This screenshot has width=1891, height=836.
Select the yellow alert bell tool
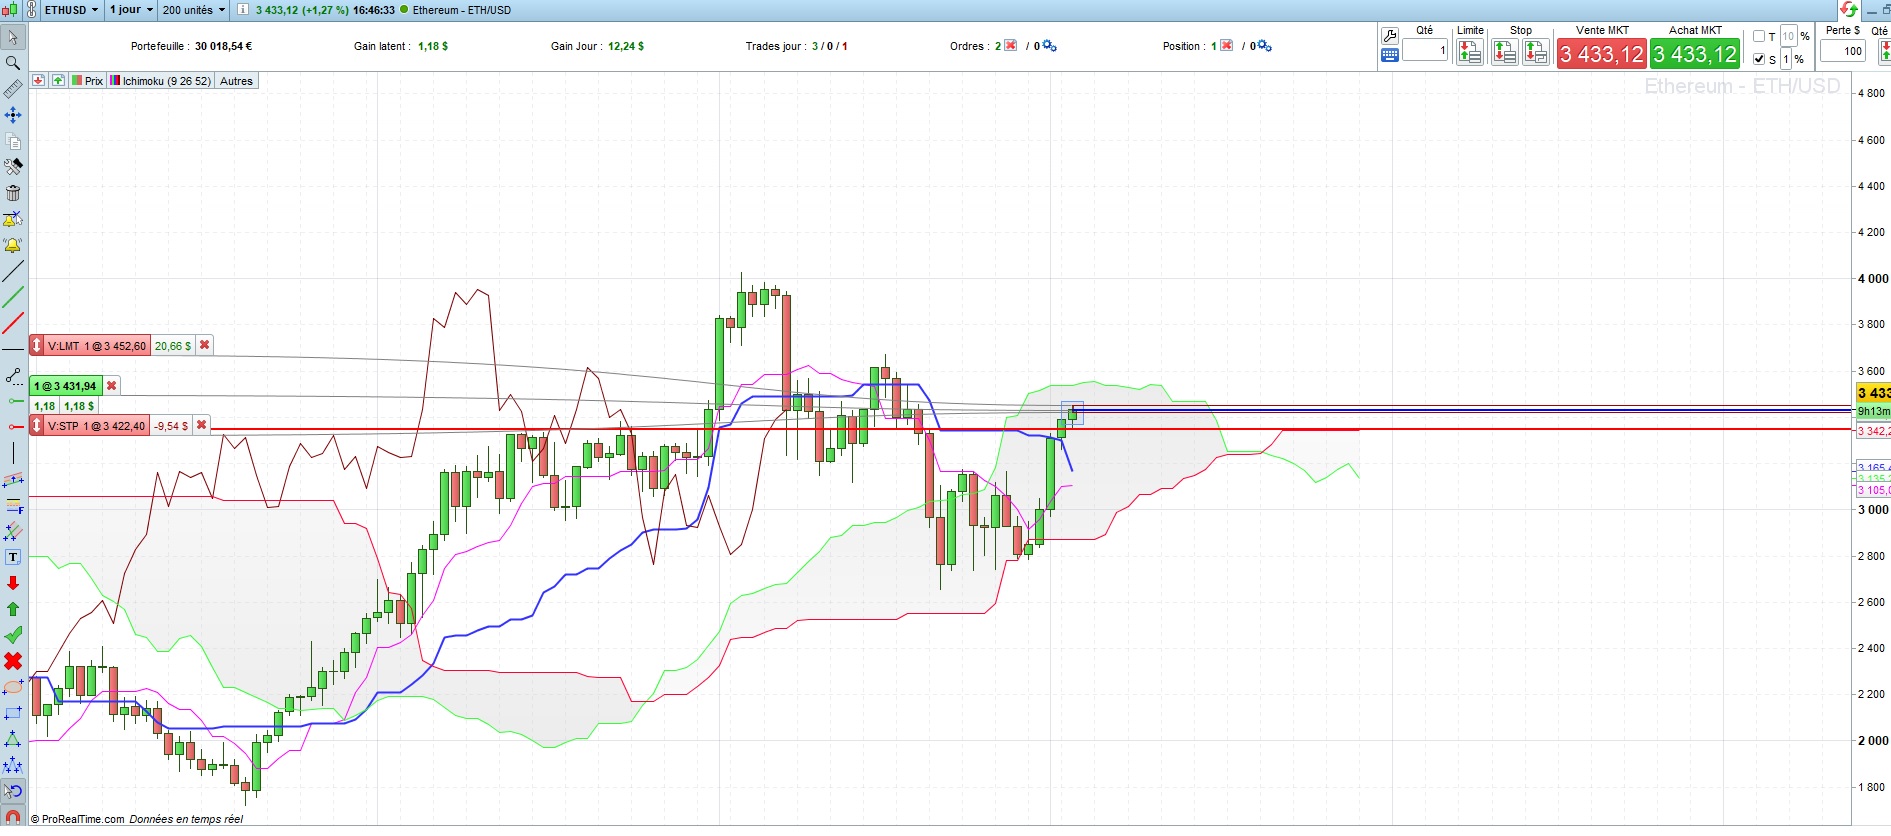click(13, 245)
